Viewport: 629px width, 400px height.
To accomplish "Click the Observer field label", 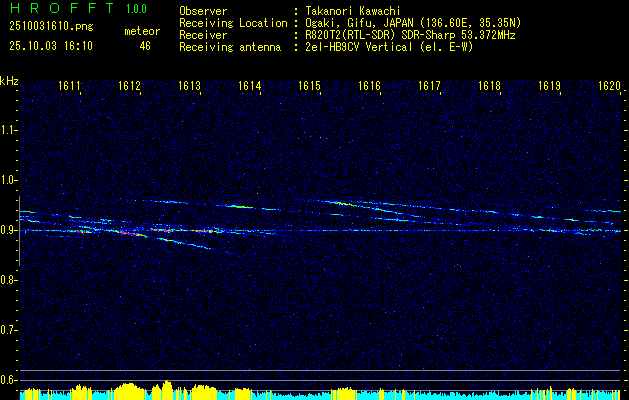I will 203,11.
